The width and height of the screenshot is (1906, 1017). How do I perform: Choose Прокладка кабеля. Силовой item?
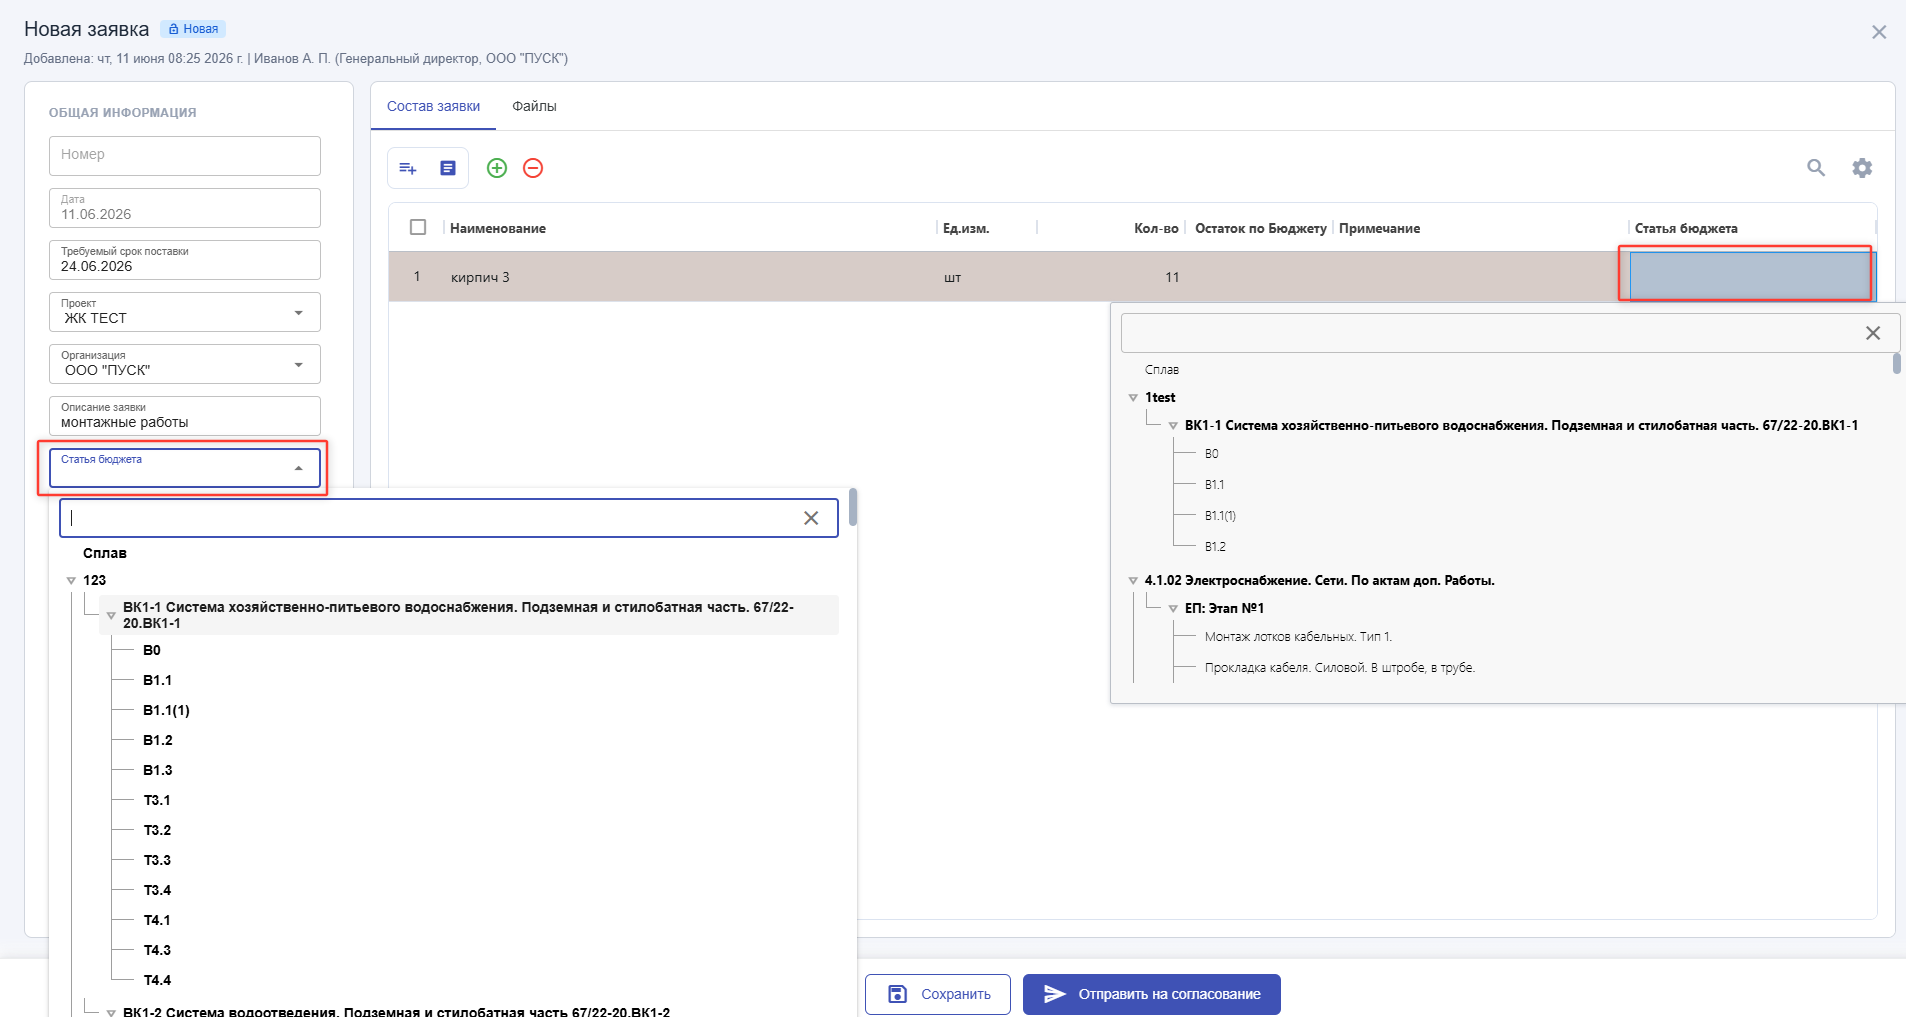point(1339,668)
